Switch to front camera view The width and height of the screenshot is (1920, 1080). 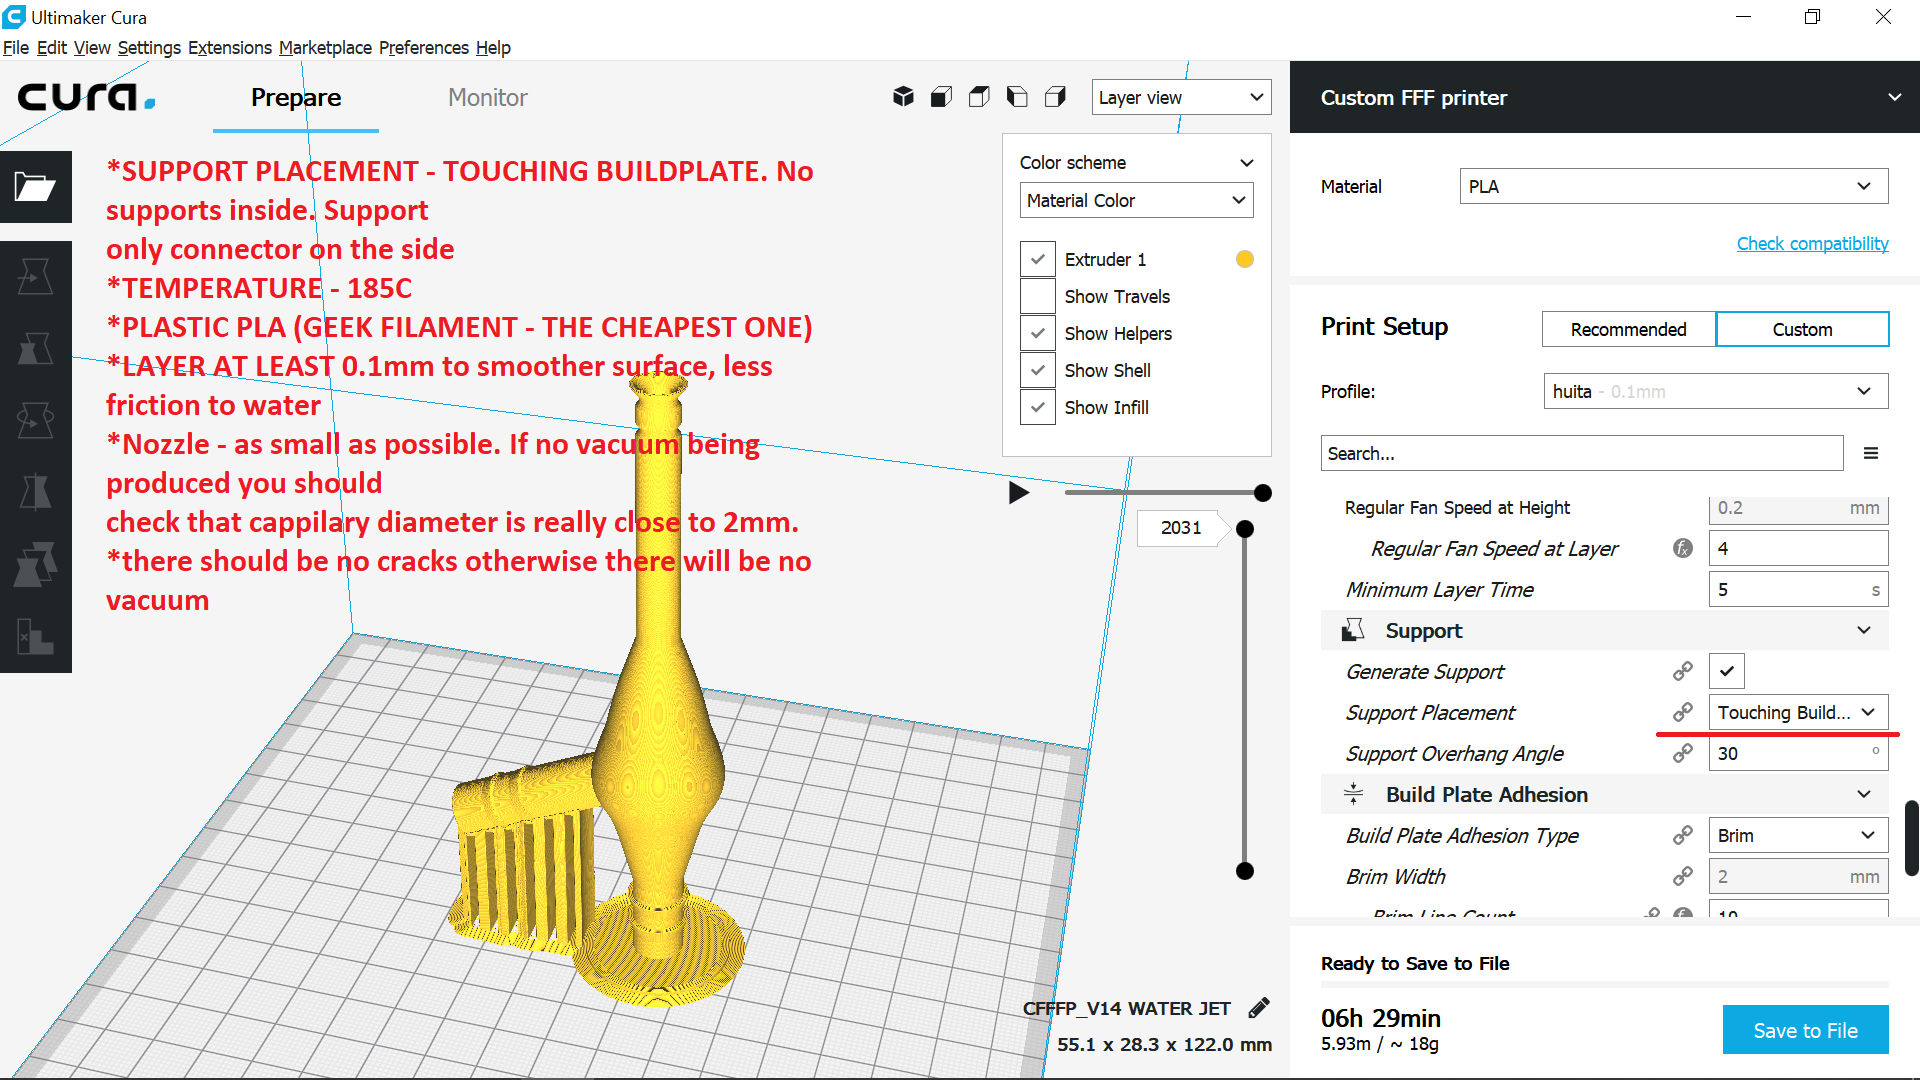point(941,97)
